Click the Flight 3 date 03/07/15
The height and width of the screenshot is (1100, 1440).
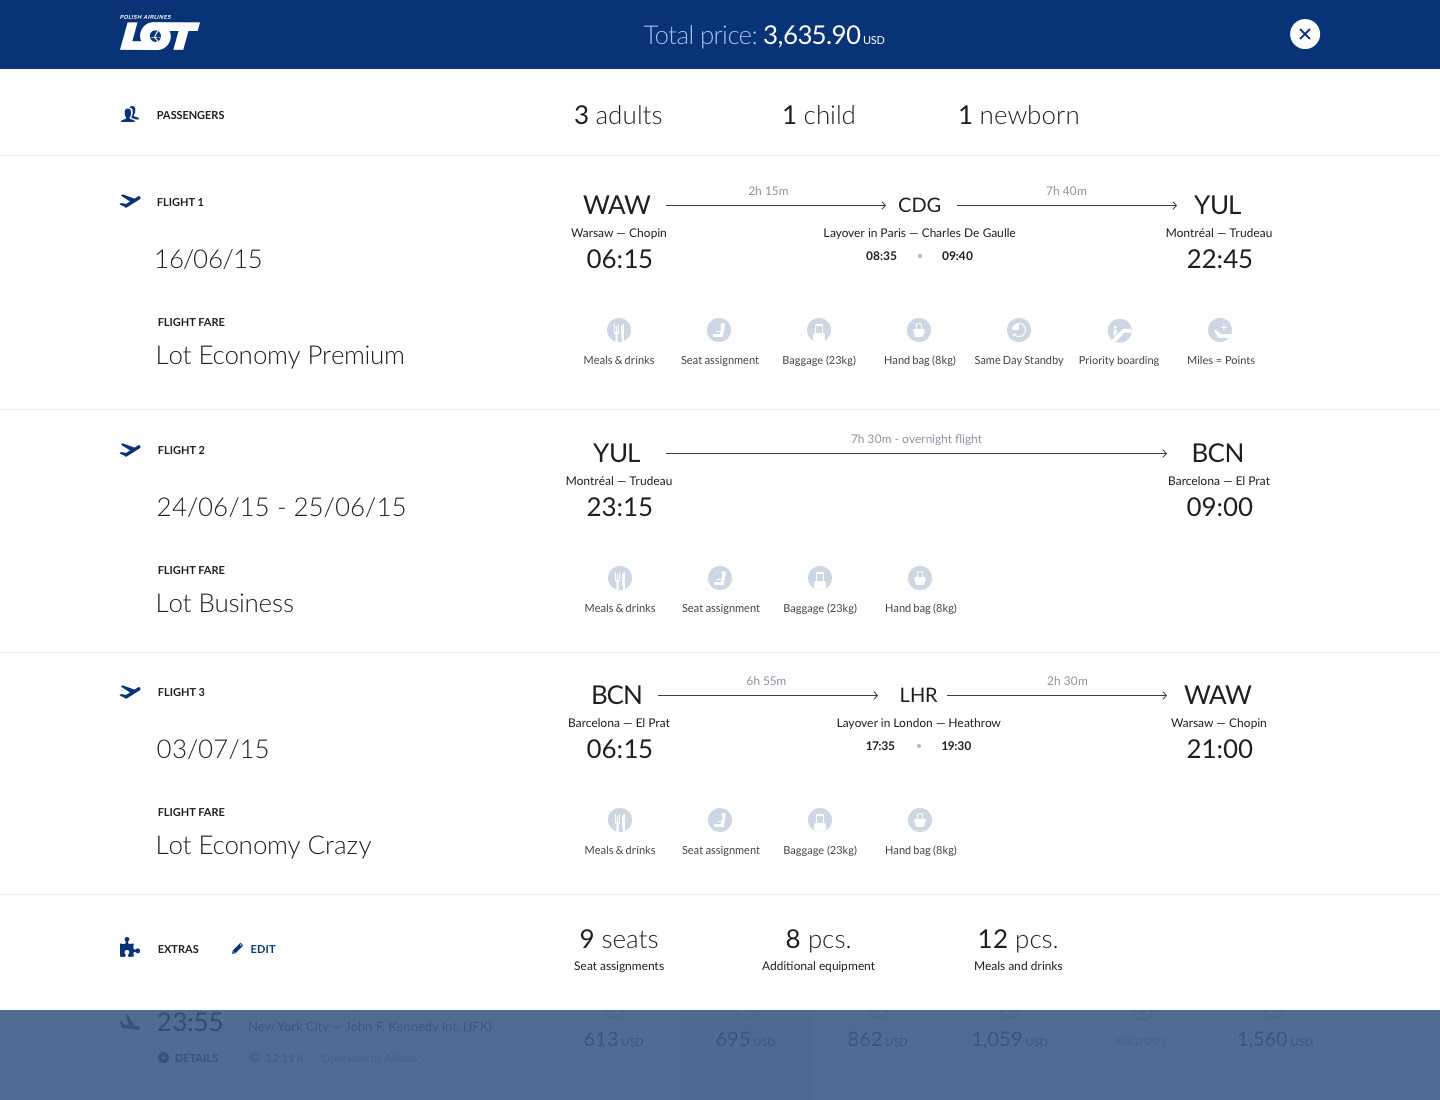pos(213,749)
